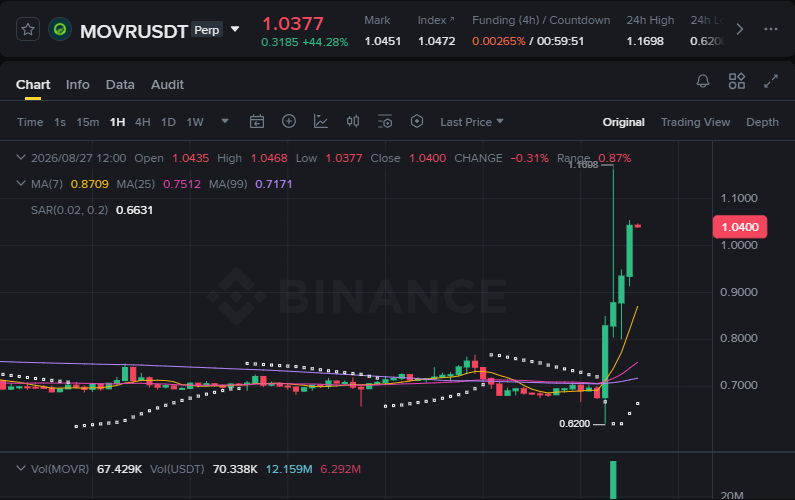Collapse the Vol(MOVR) indicator legend
The width and height of the screenshot is (795, 500).
21,469
